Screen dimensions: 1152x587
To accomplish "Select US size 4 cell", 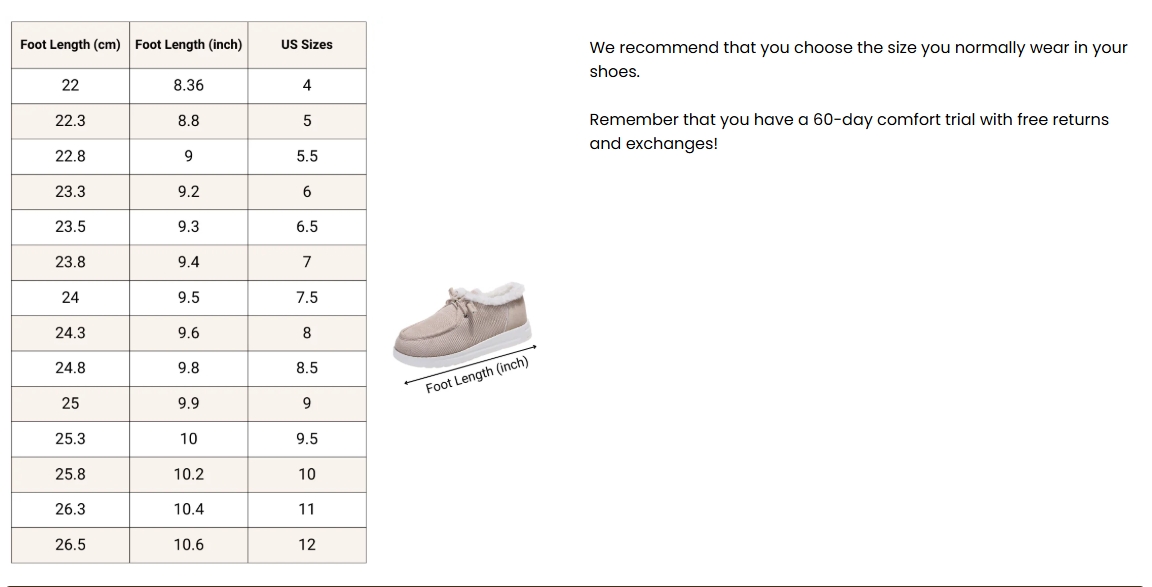I will (307, 86).
